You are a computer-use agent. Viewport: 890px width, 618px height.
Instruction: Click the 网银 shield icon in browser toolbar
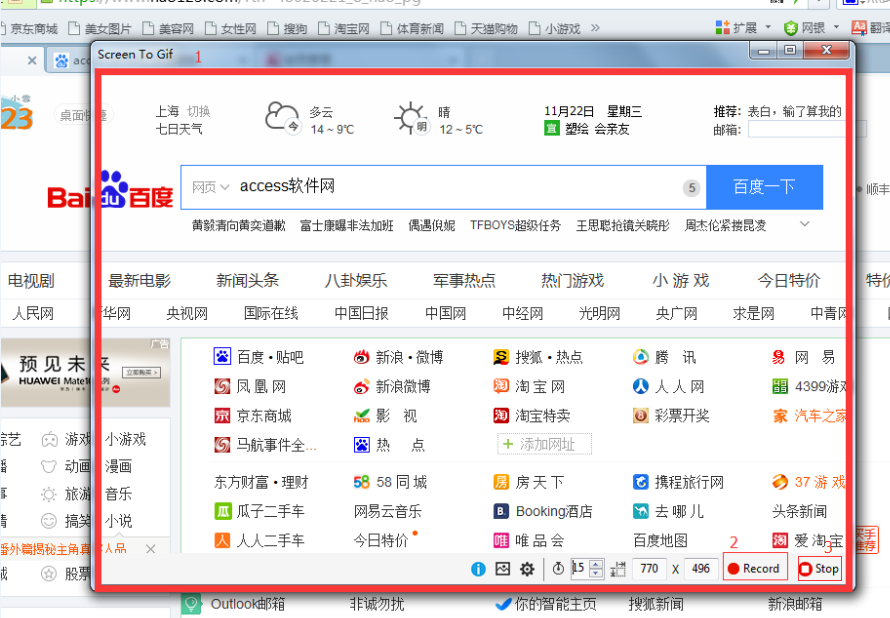(791, 27)
